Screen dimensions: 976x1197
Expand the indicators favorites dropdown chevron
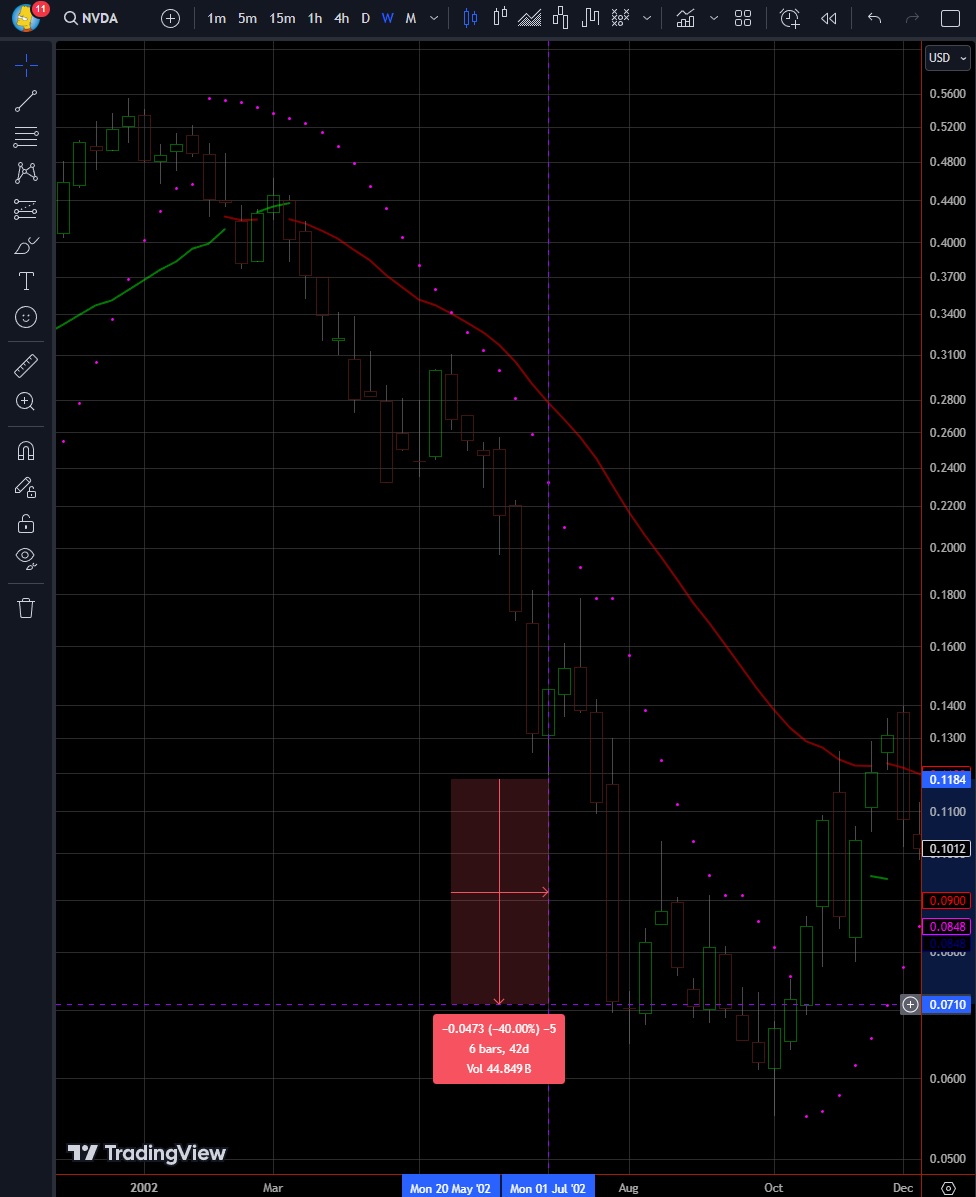pyautogui.click(x=714, y=18)
